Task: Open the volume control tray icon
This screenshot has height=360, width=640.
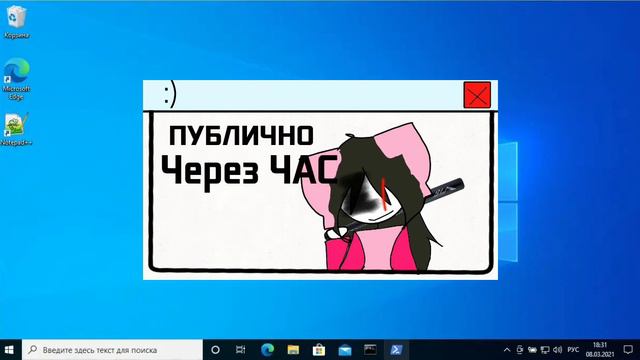Action: 558,350
